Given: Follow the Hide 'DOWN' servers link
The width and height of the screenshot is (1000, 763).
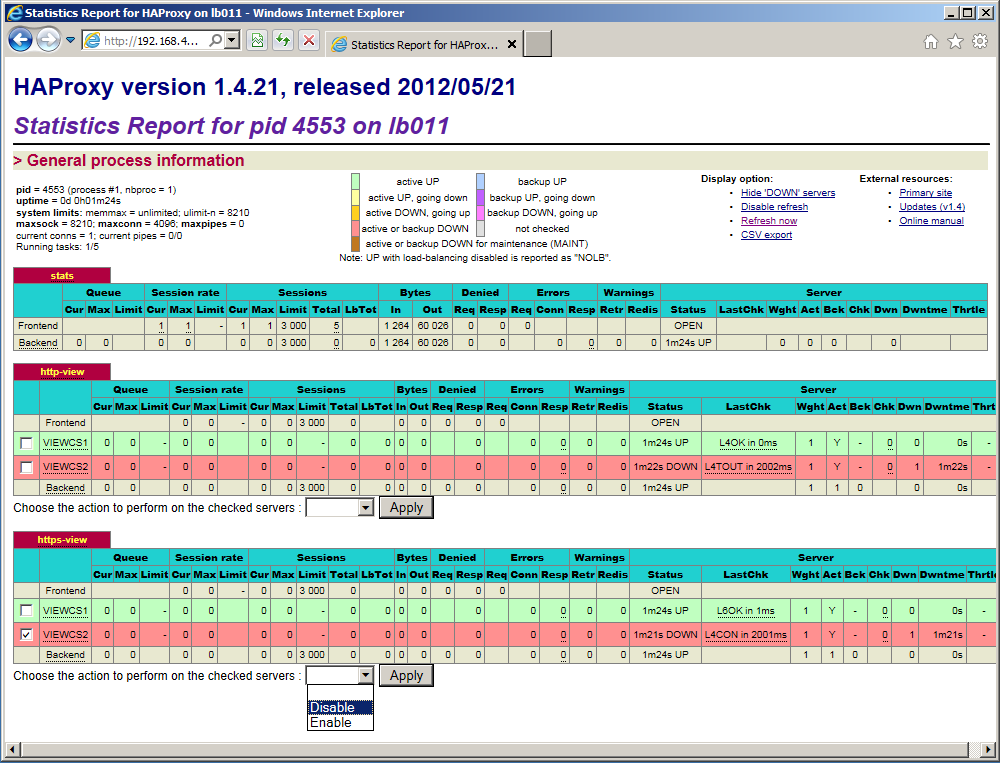Looking at the screenshot, I should [788, 193].
